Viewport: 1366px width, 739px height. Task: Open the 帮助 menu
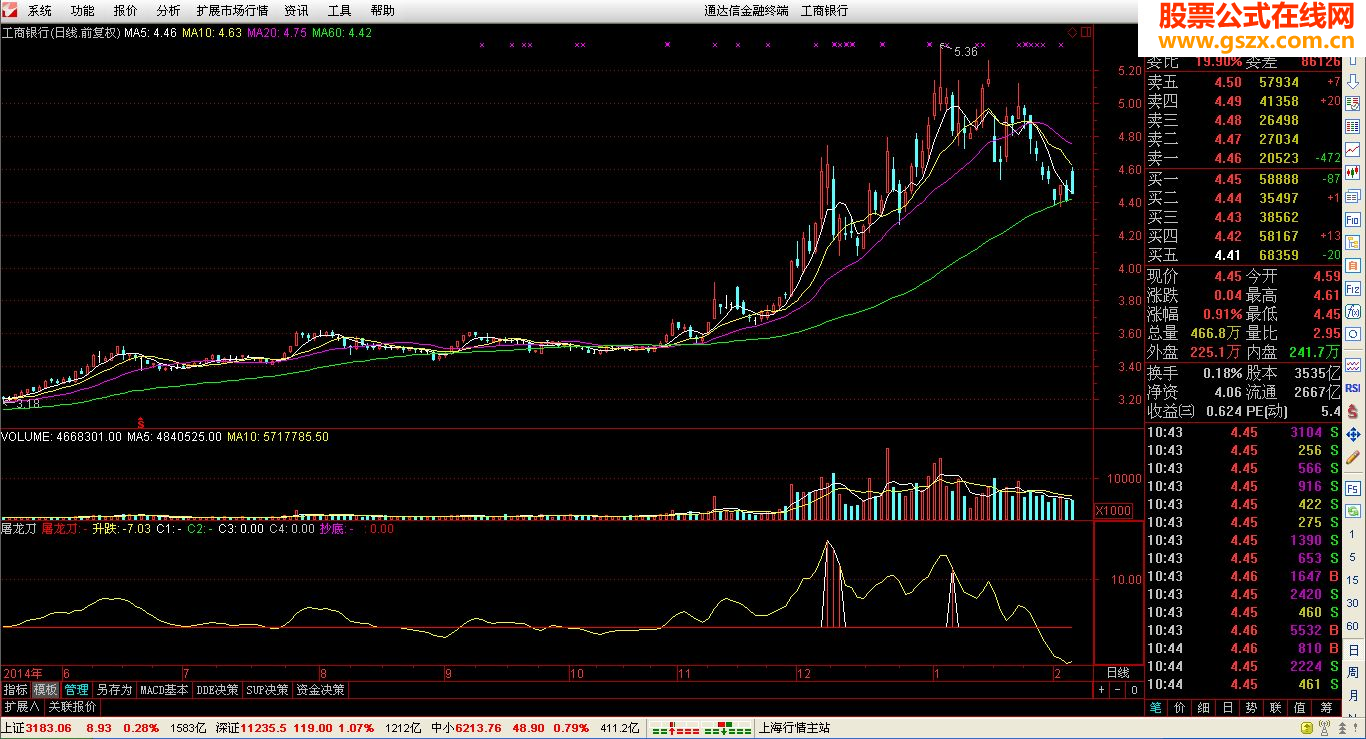382,11
